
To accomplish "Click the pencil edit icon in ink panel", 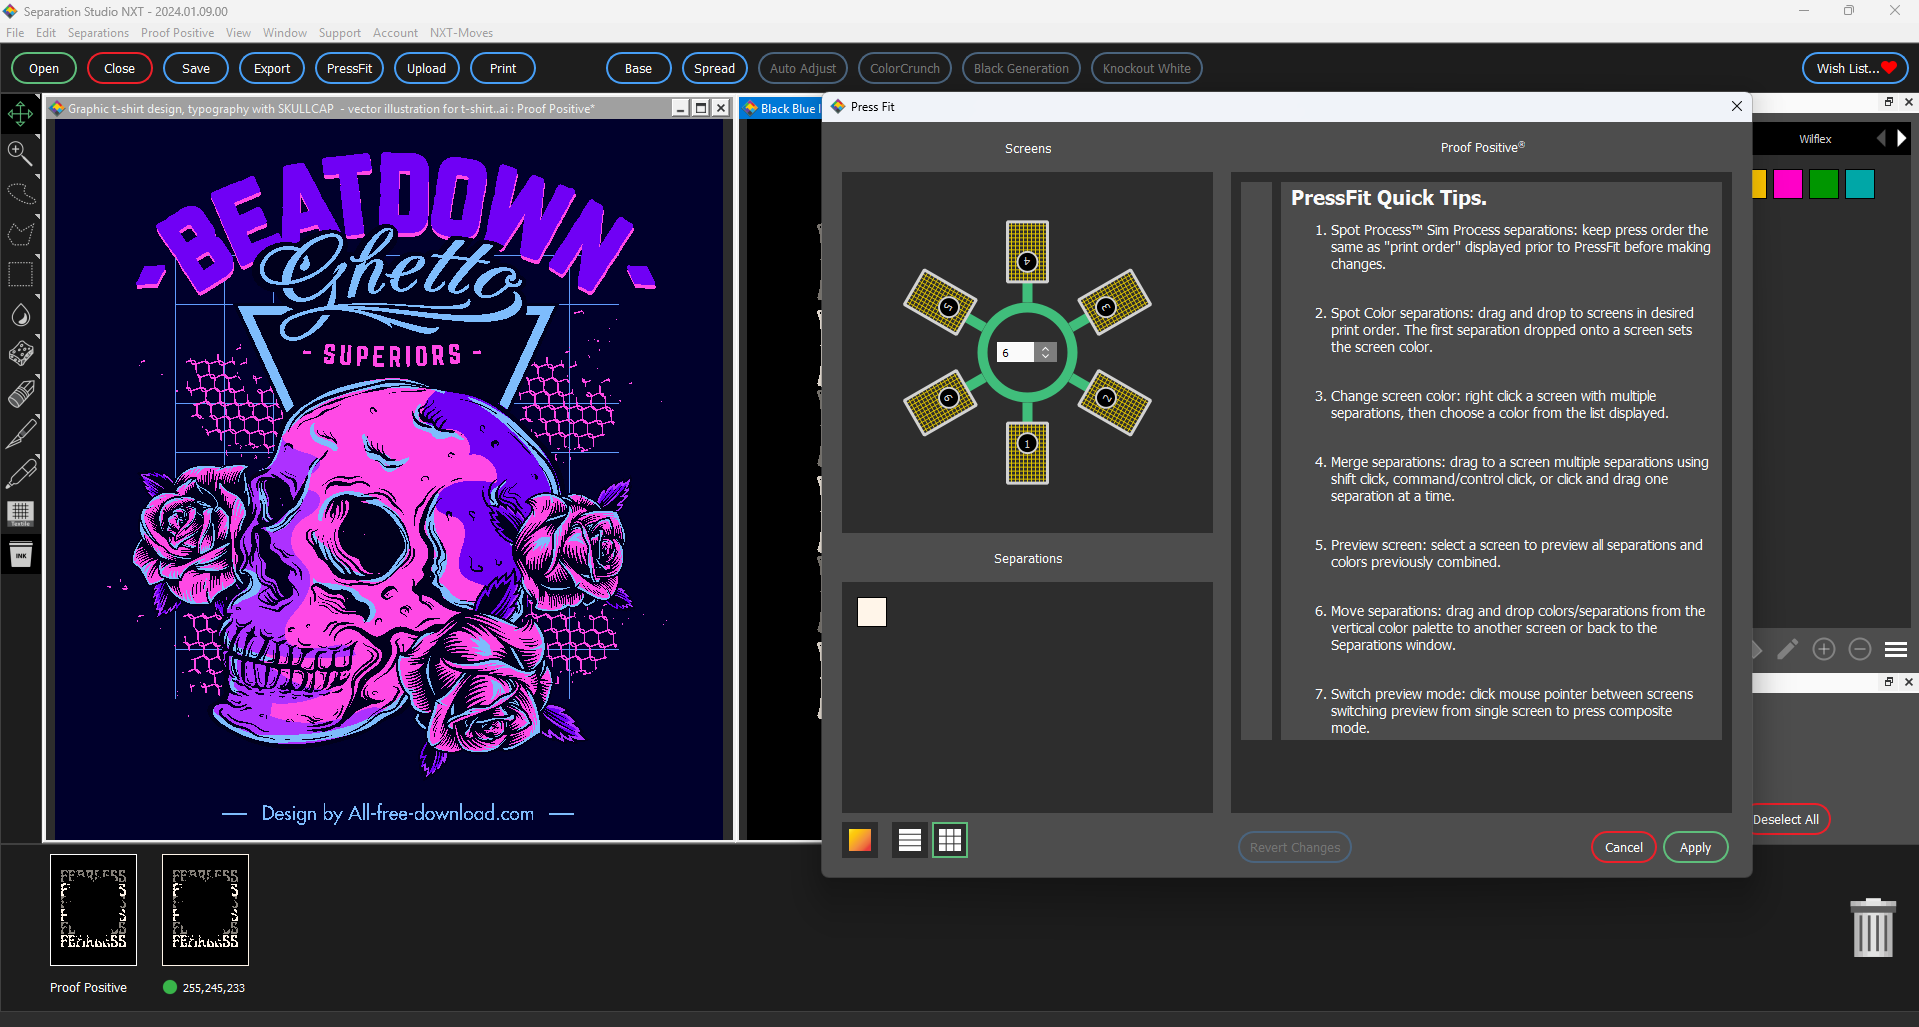I will 1788,649.
